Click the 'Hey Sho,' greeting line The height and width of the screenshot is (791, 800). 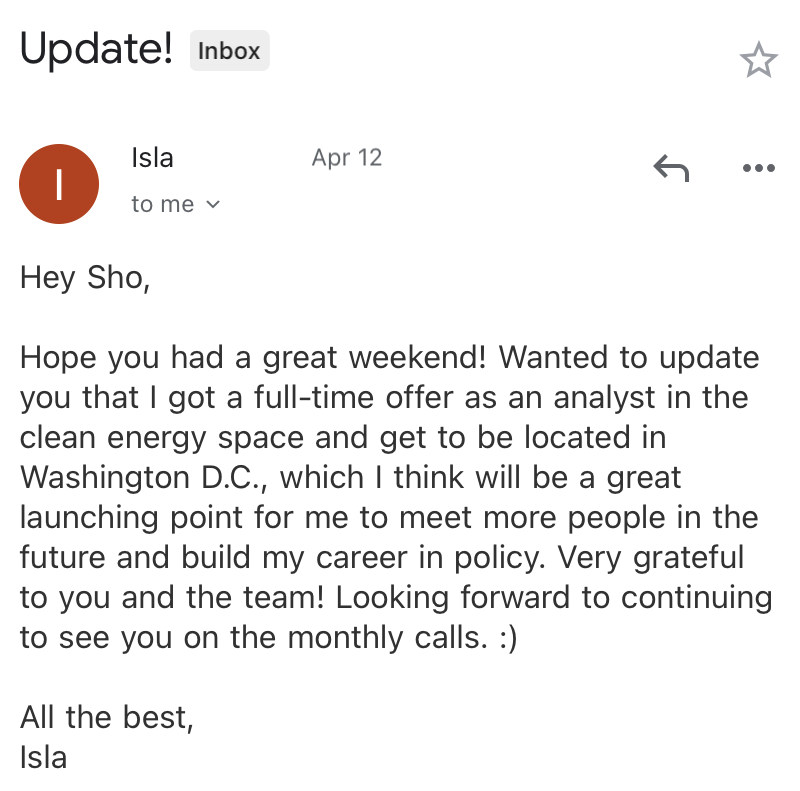pyautogui.click(x=84, y=277)
